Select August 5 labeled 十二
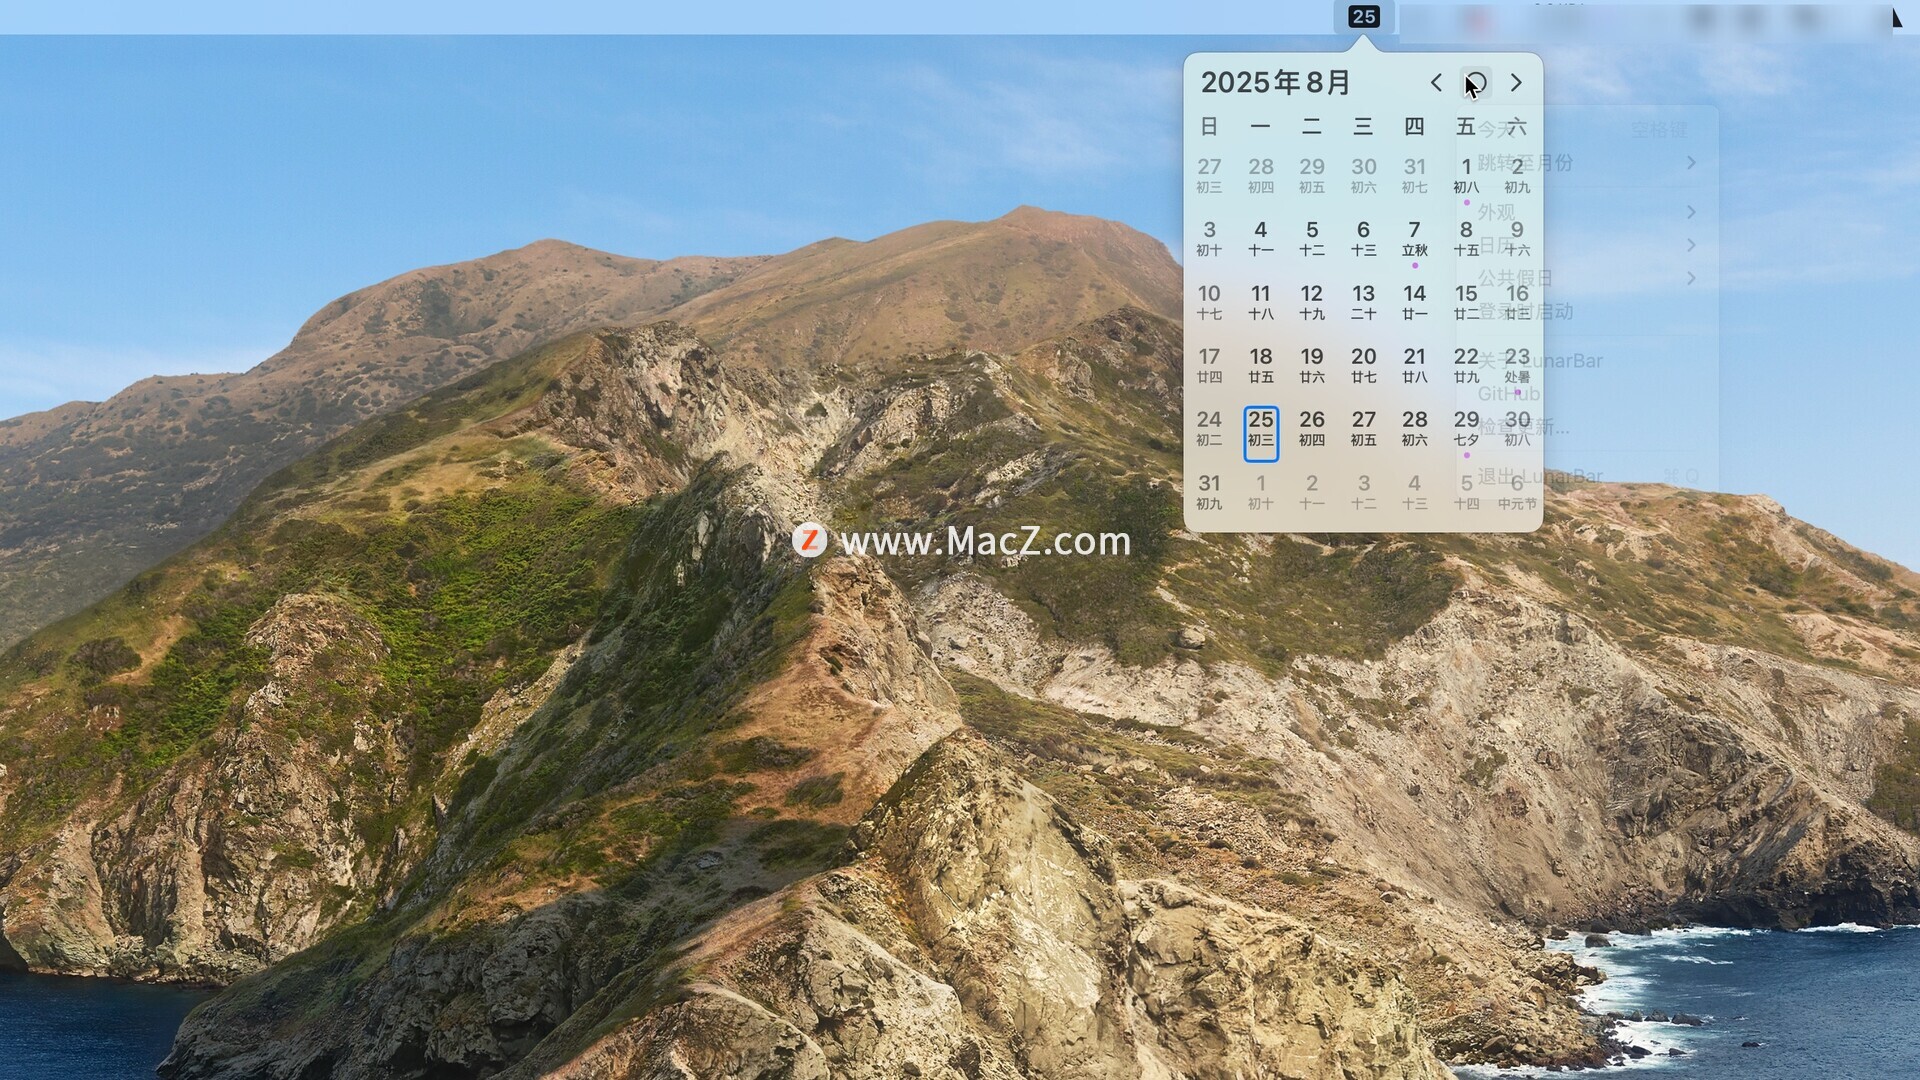1920x1080 pixels. tap(1312, 240)
